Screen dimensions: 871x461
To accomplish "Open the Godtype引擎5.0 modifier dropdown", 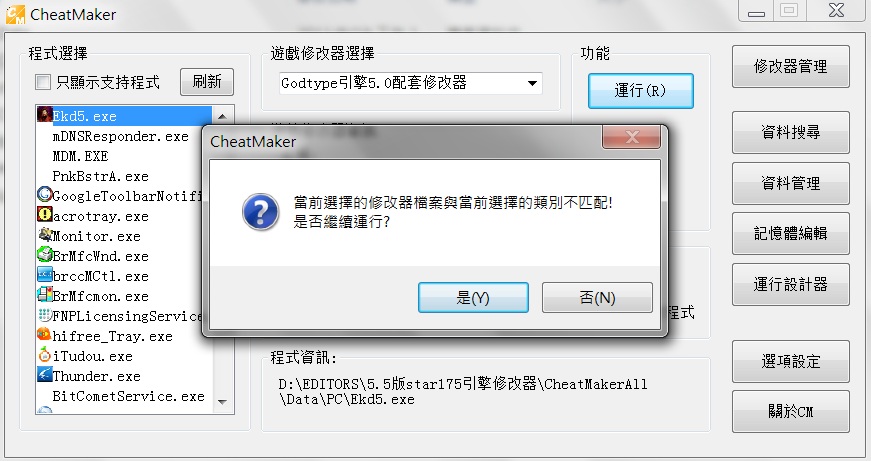I will coord(411,83).
